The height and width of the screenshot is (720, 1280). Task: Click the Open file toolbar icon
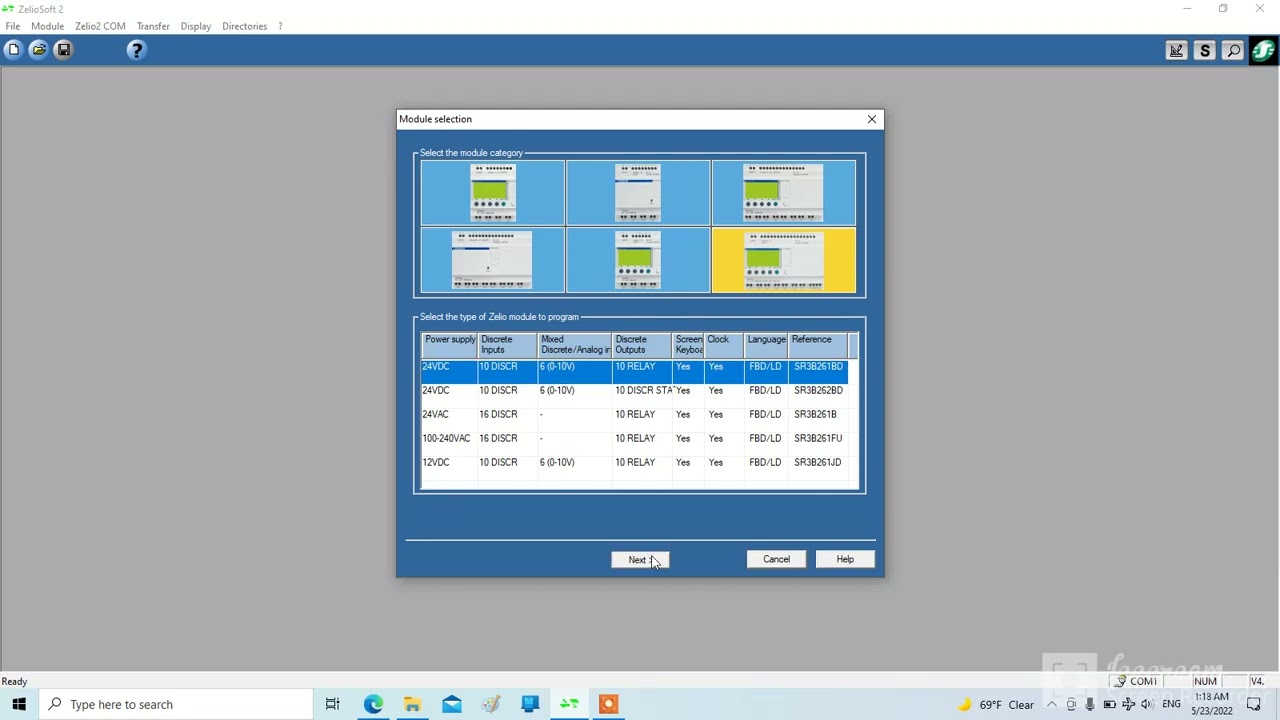click(38, 50)
